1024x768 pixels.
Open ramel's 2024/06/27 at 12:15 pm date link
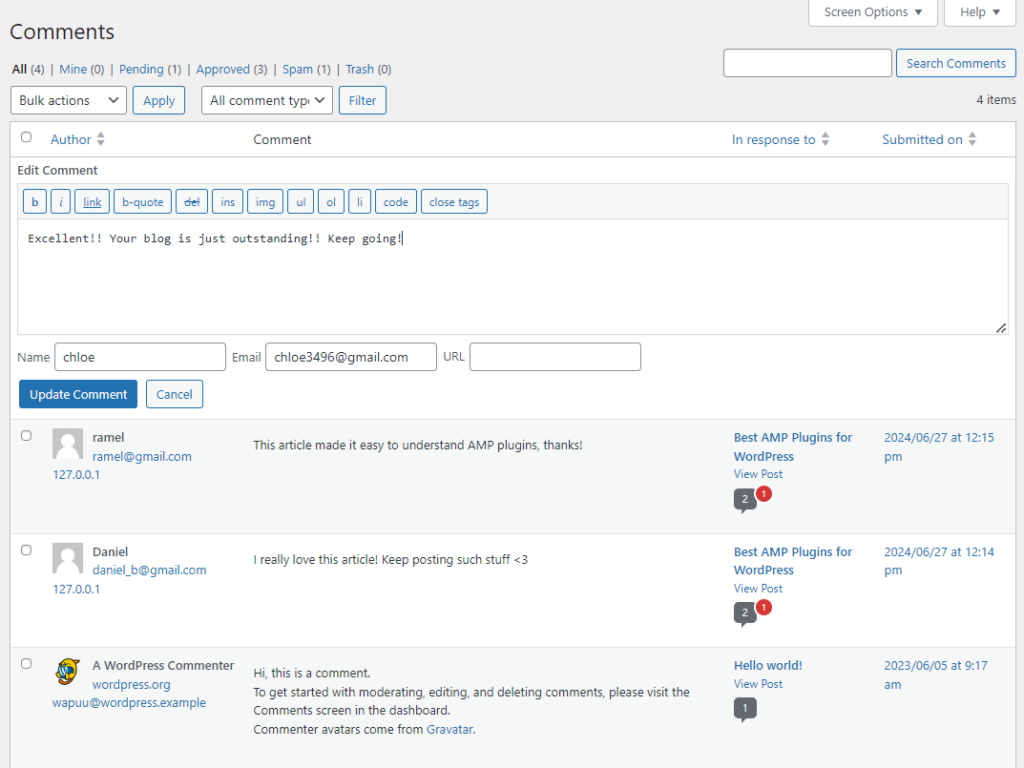[x=939, y=447]
